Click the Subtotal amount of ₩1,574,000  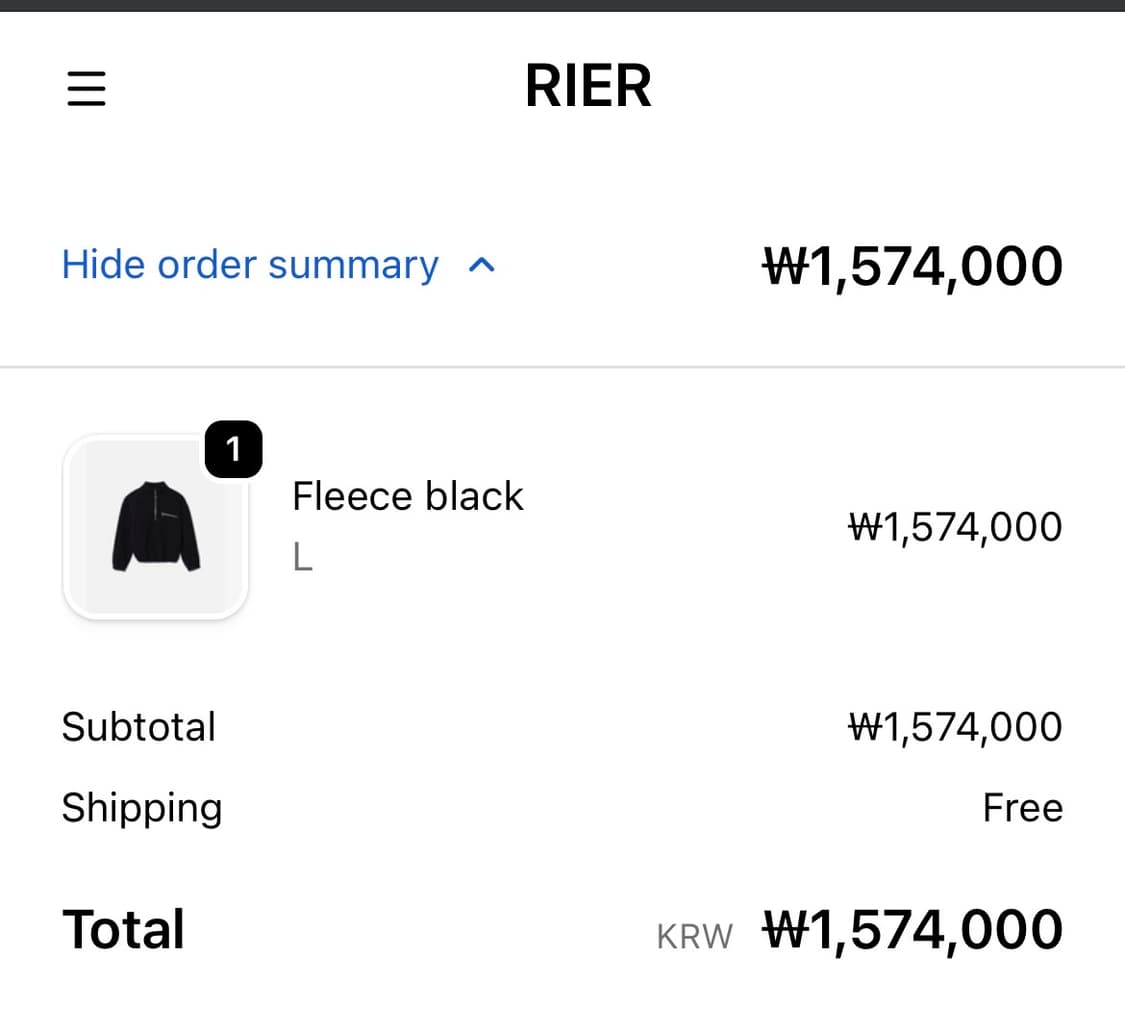(954, 727)
